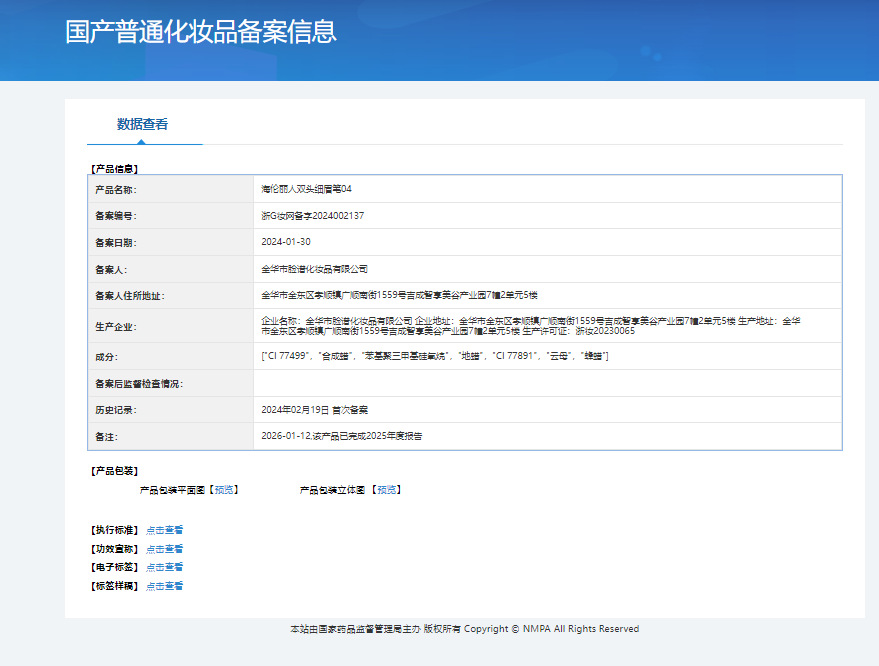Select the 备案人住所地址 address value
The width and height of the screenshot is (879, 666).
pyautogui.click(x=399, y=295)
